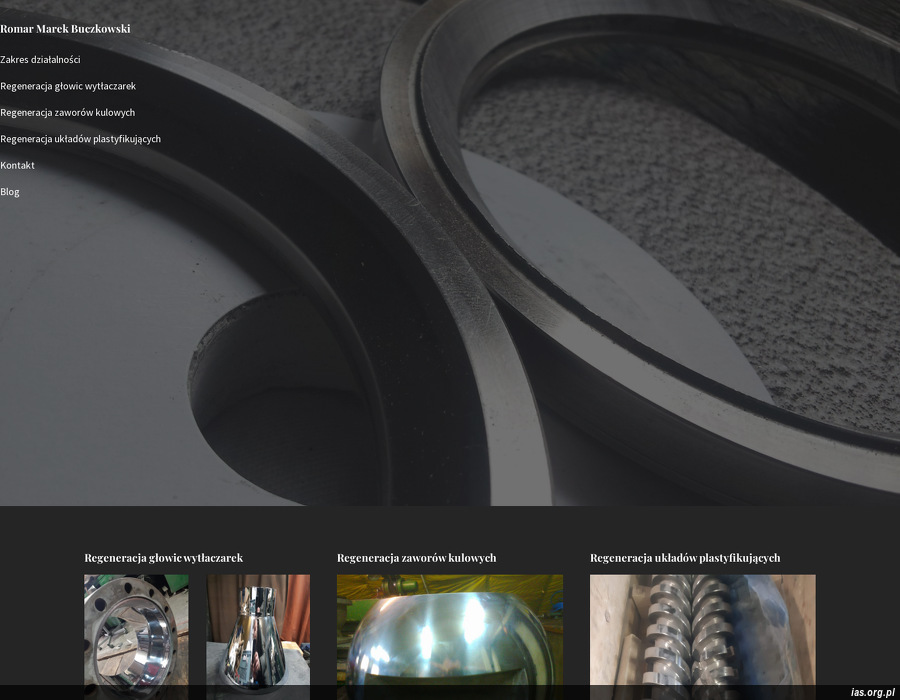The height and width of the screenshot is (700, 900).
Task: Visit the Blog link
Action: [x=10, y=192]
